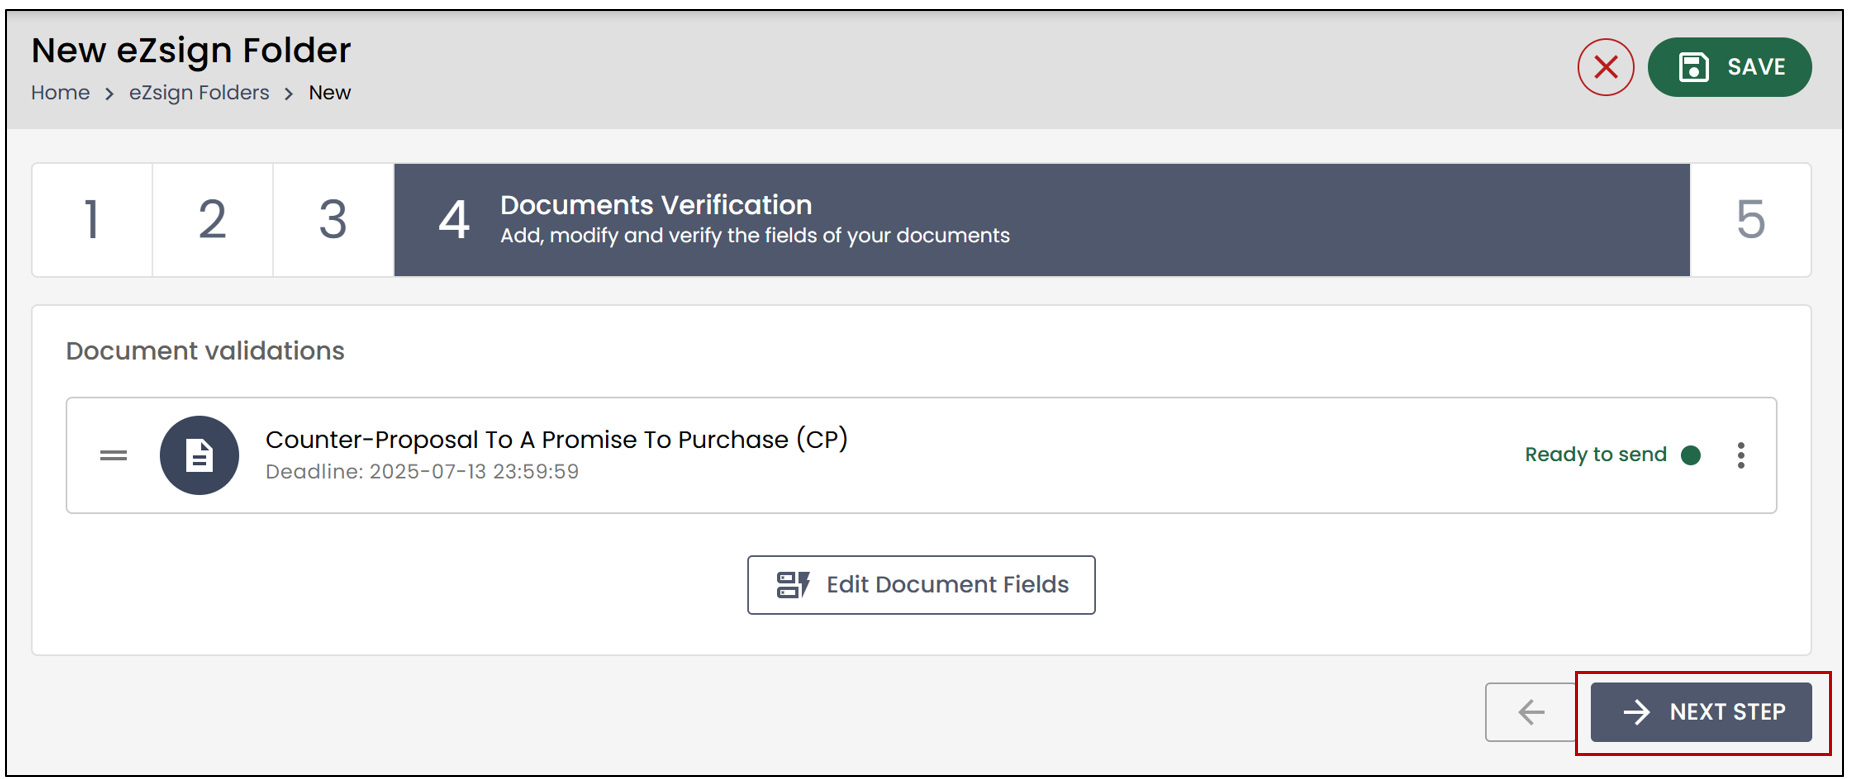Open the eZsign Folders breadcrumb link
Image resolution: width=1857 pixels, height=779 pixels.
tap(199, 93)
